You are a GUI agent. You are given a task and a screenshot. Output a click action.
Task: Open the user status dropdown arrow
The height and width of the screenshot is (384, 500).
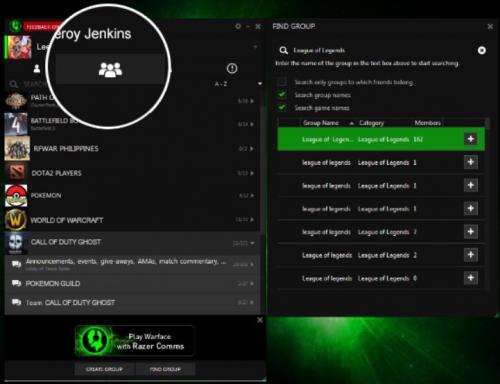pyautogui.click(x=255, y=47)
